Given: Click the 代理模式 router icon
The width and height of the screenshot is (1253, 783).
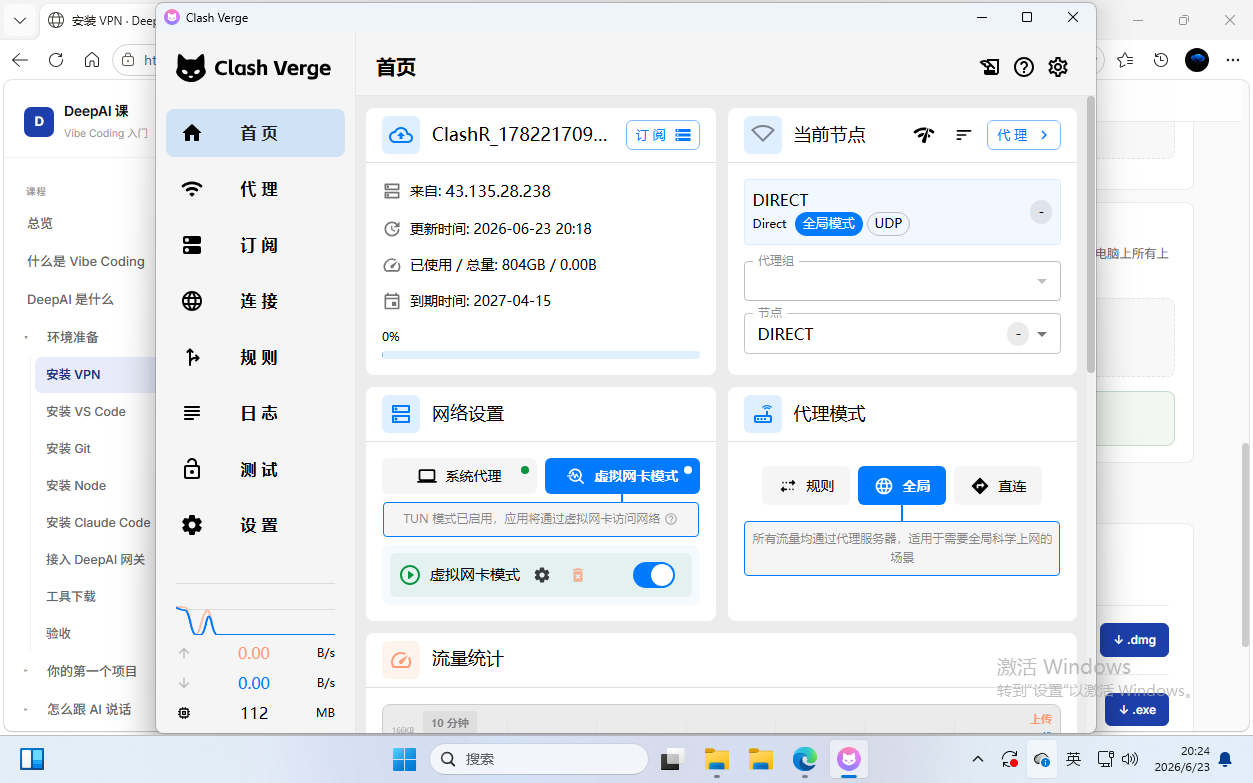Looking at the screenshot, I should pos(763,414).
